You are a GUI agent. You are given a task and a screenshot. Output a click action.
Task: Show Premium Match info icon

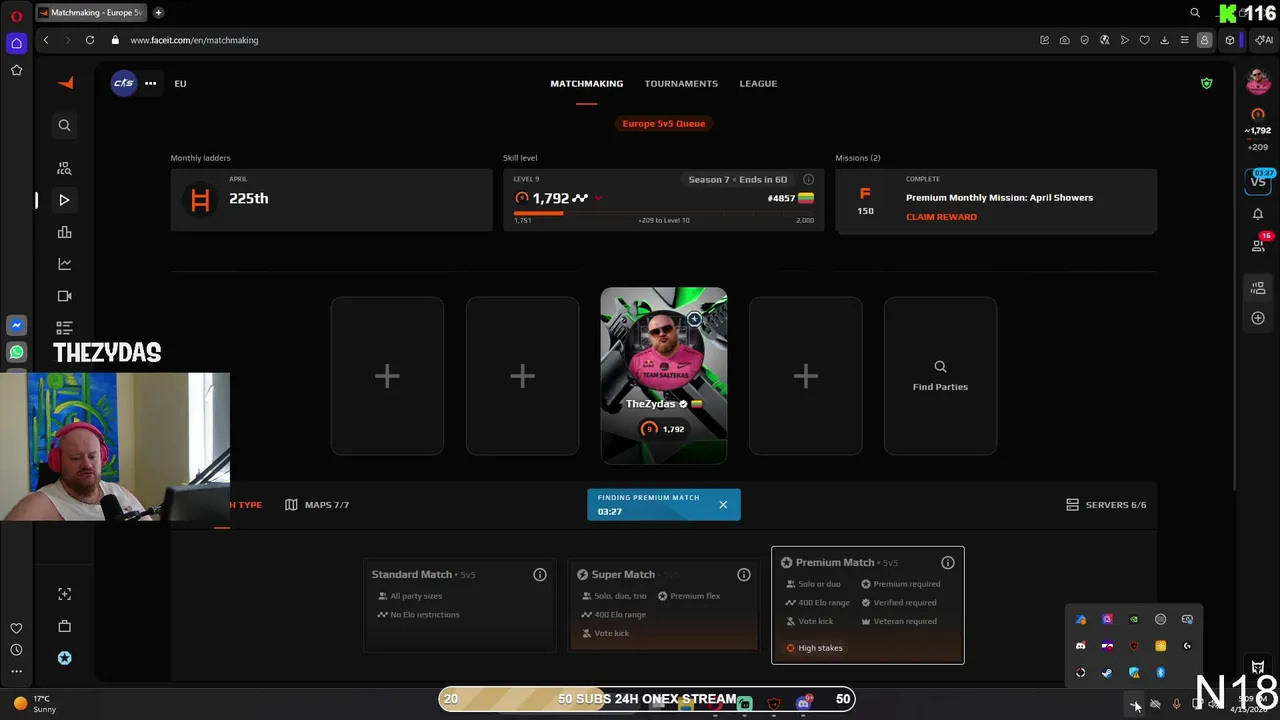(948, 563)
